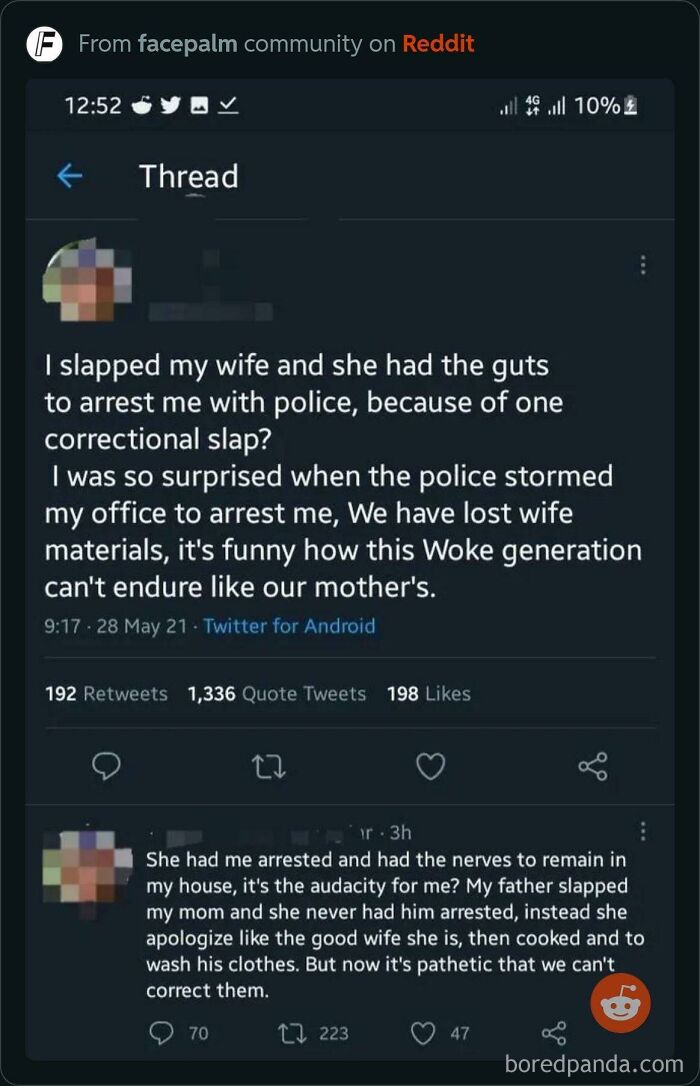The height and width of the screenshot is (1086, 700).
Task: Click the retweet icon under the main tweet
Action: pos(268,766)
